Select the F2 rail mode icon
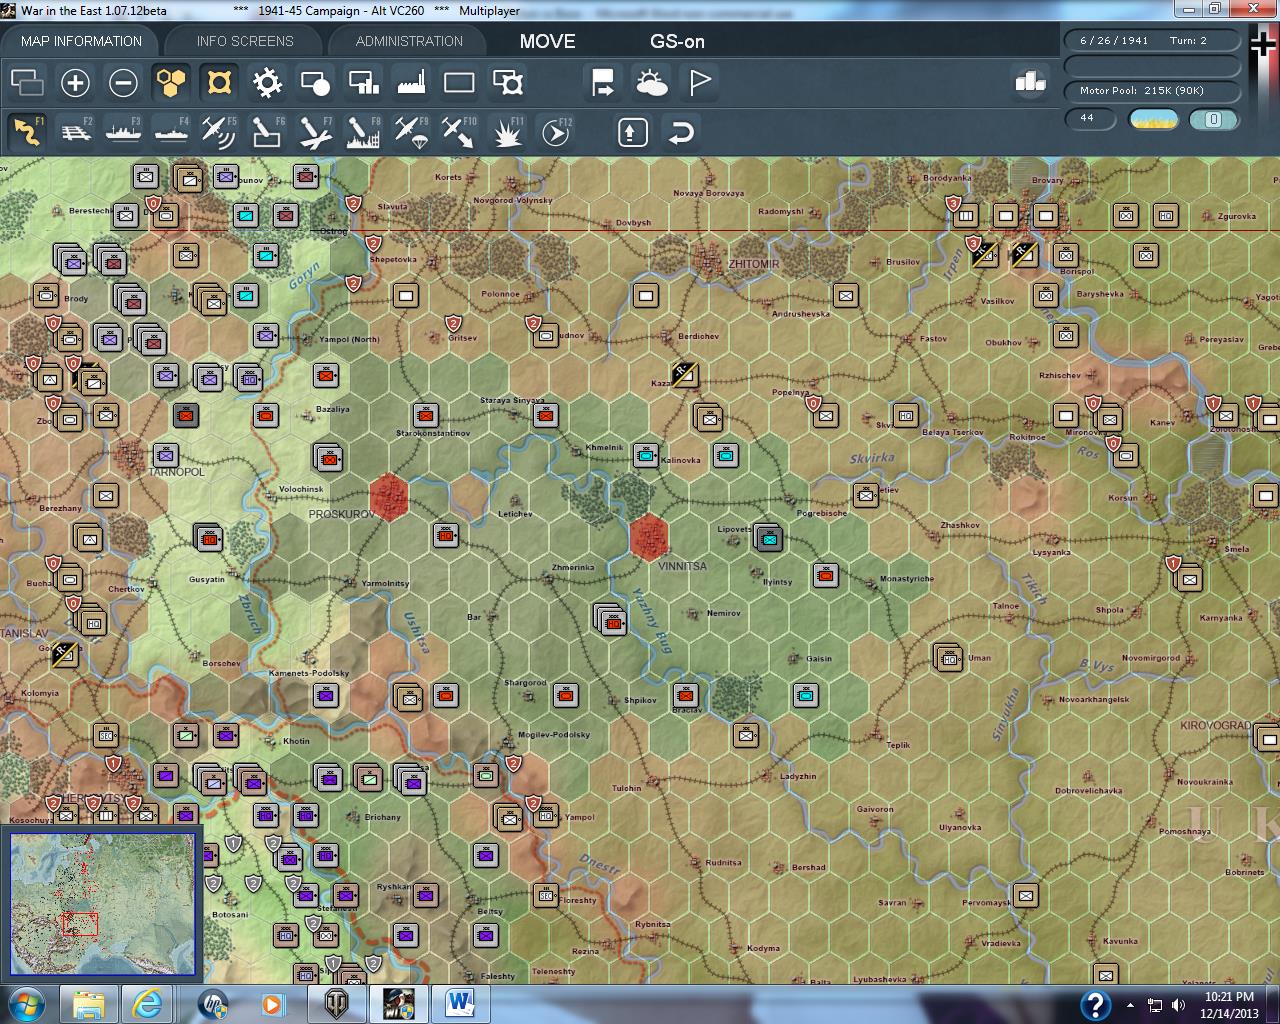1280x1024 pixels. click(75, 132)
